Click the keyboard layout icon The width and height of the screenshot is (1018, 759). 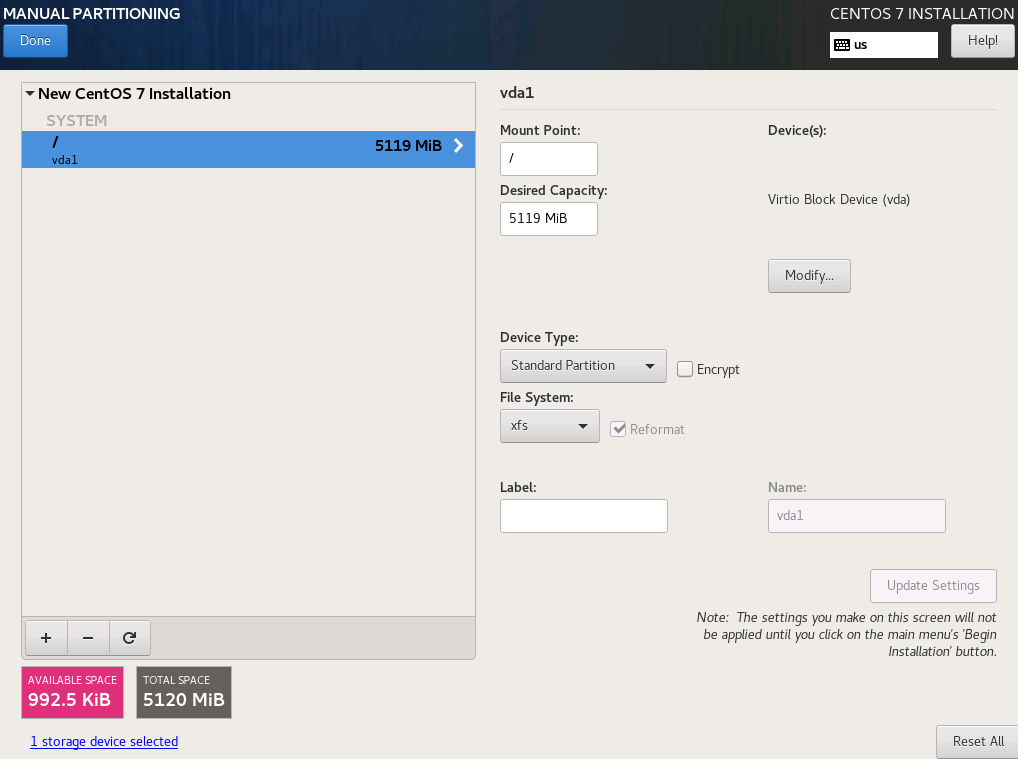click(842, 45)
